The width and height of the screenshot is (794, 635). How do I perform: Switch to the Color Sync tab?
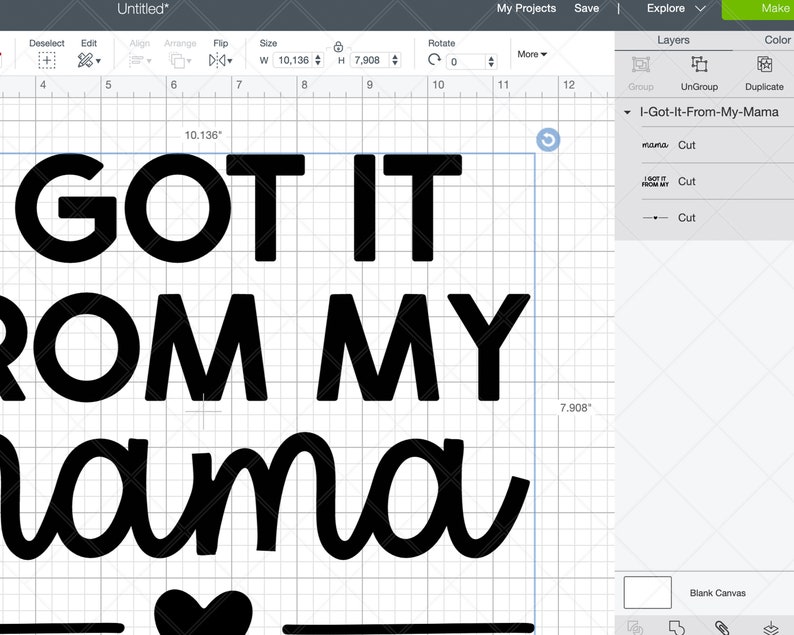[x=777, y=40]
